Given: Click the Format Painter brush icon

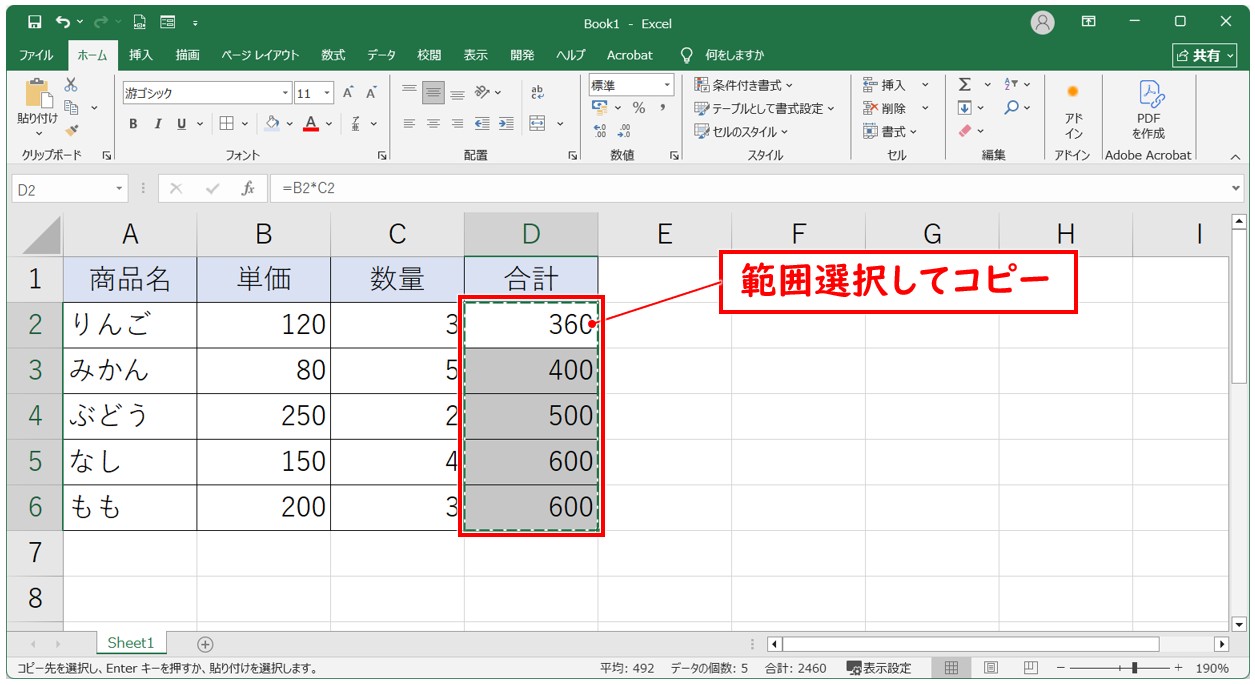Looking at the screenshot, I should (x=71, y=130).
